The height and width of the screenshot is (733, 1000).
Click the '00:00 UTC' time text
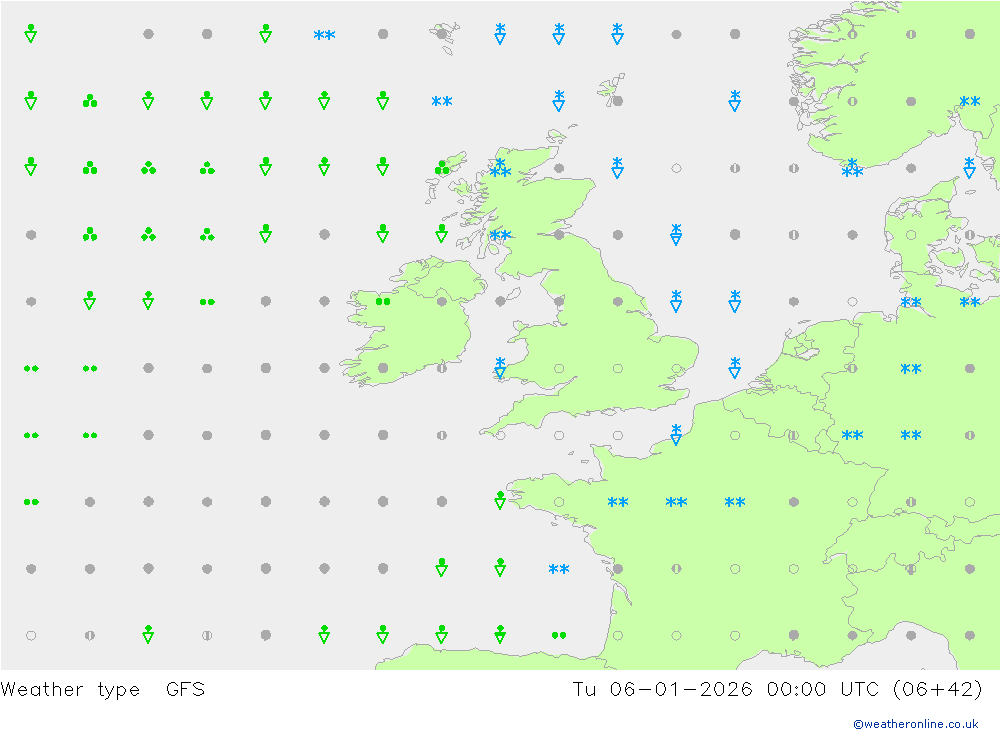[x=823, y=689]
